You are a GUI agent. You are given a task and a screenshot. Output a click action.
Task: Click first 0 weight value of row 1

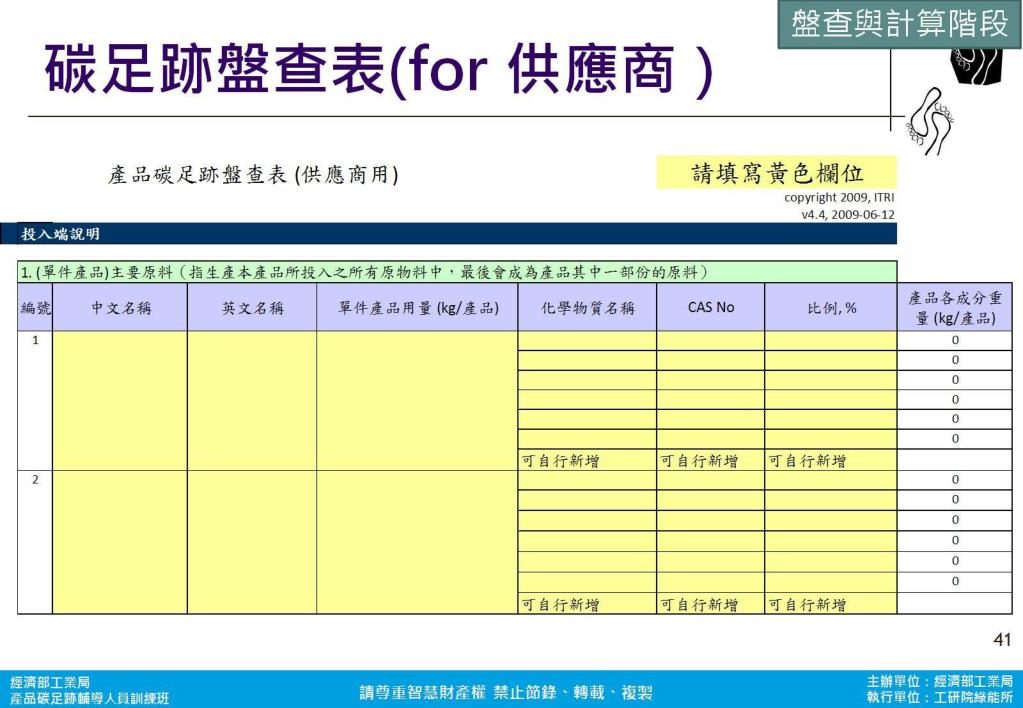pyautogui.click(x=955, y=340)
